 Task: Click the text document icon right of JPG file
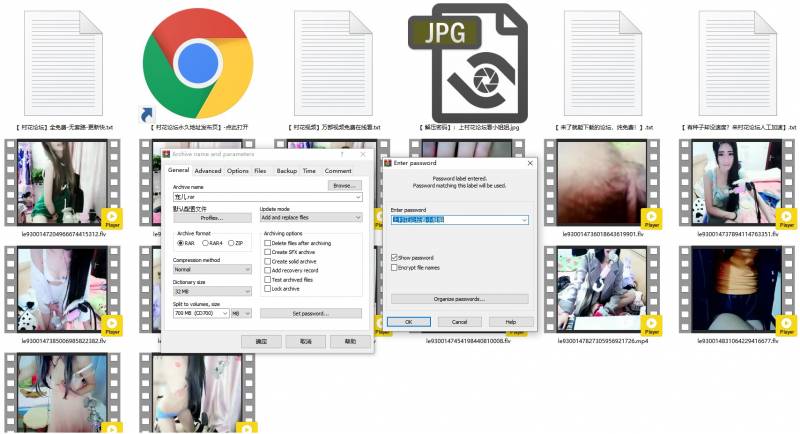click(606, 62)
